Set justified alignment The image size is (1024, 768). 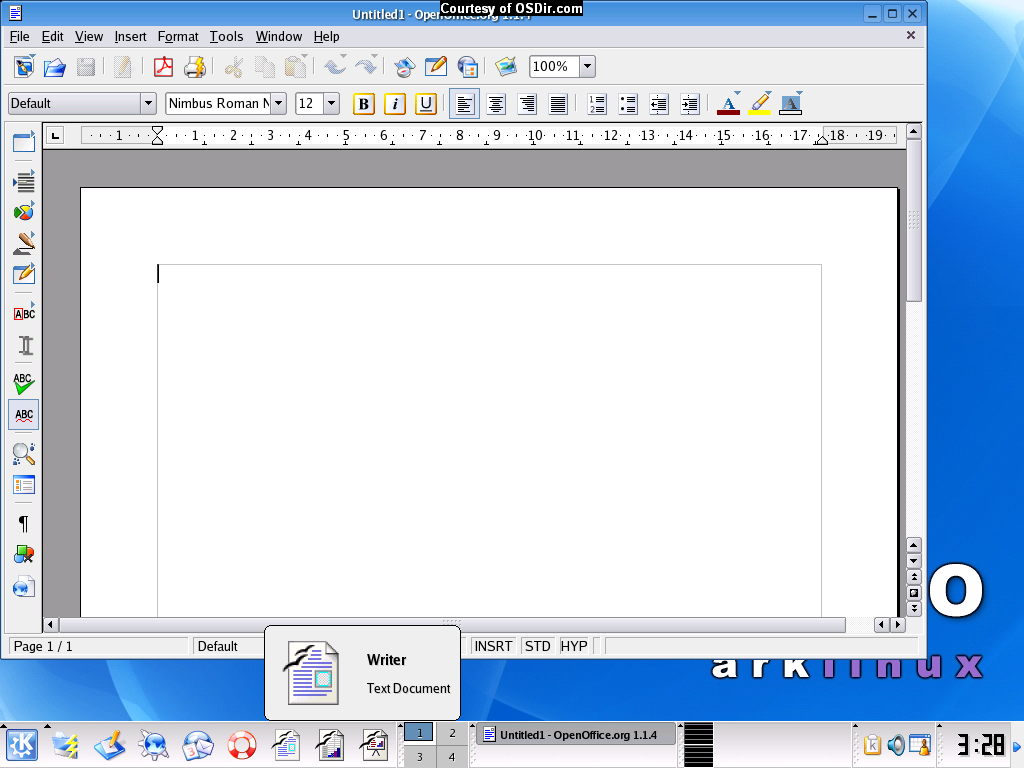point(558,104)
